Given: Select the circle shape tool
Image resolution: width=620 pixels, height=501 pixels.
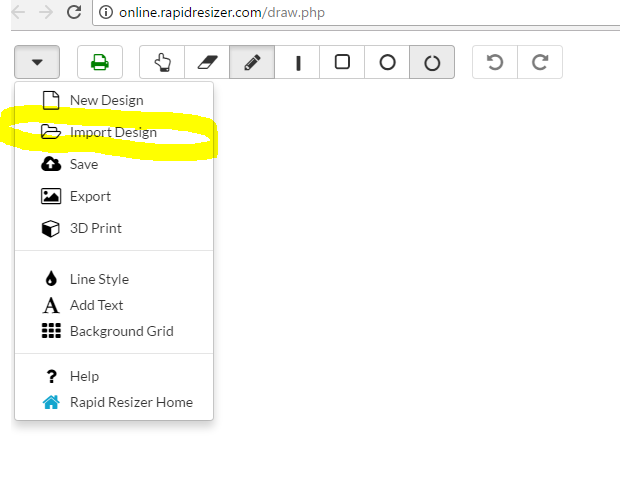Looking at the screenshot, I should tap(388, 62).
